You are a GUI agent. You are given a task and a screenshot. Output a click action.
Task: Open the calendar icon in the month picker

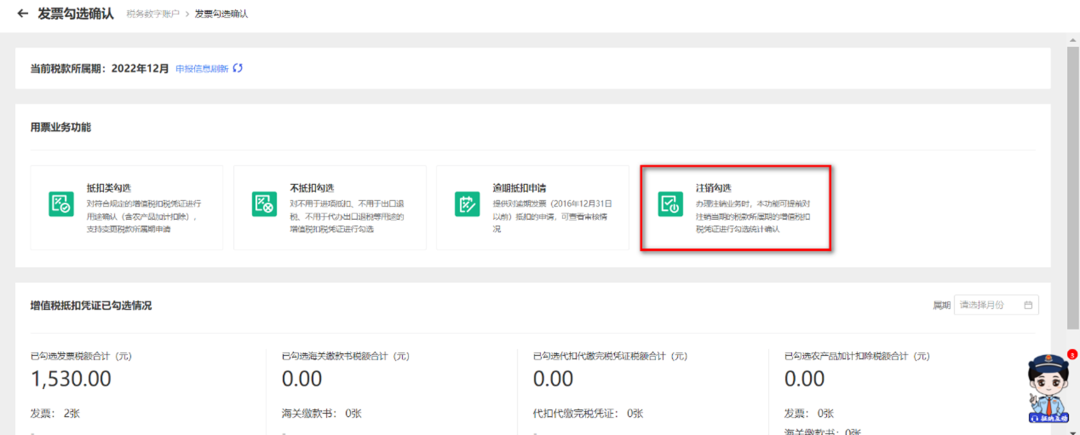1028,304
